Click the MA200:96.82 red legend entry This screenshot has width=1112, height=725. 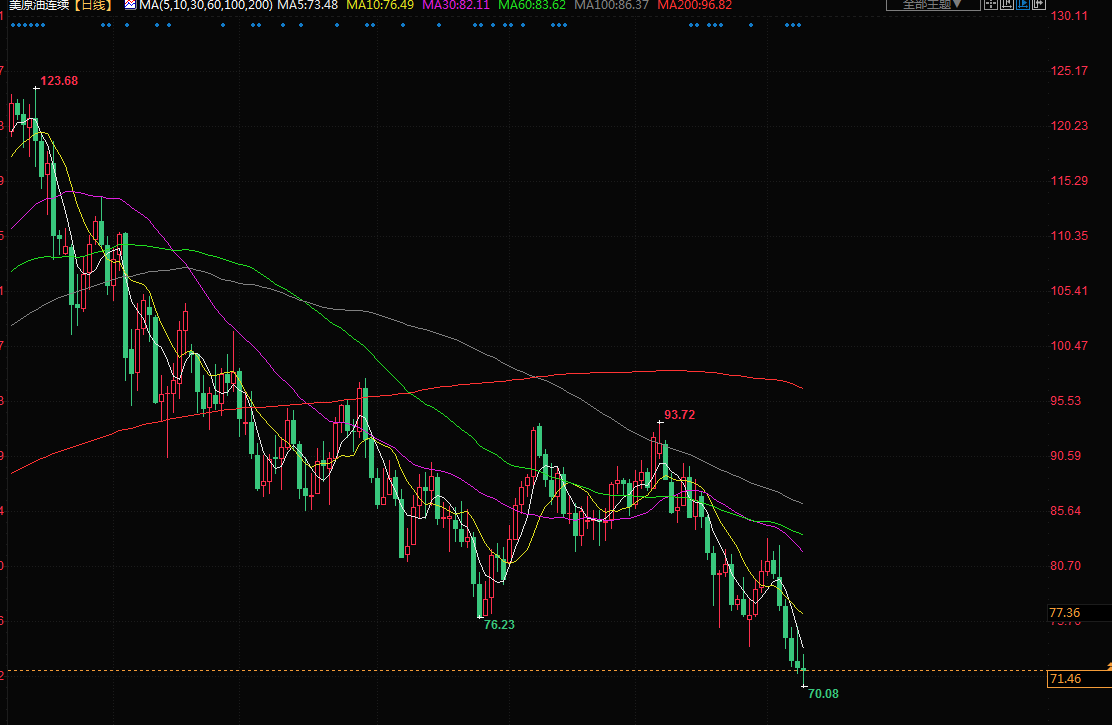[695, 5]
